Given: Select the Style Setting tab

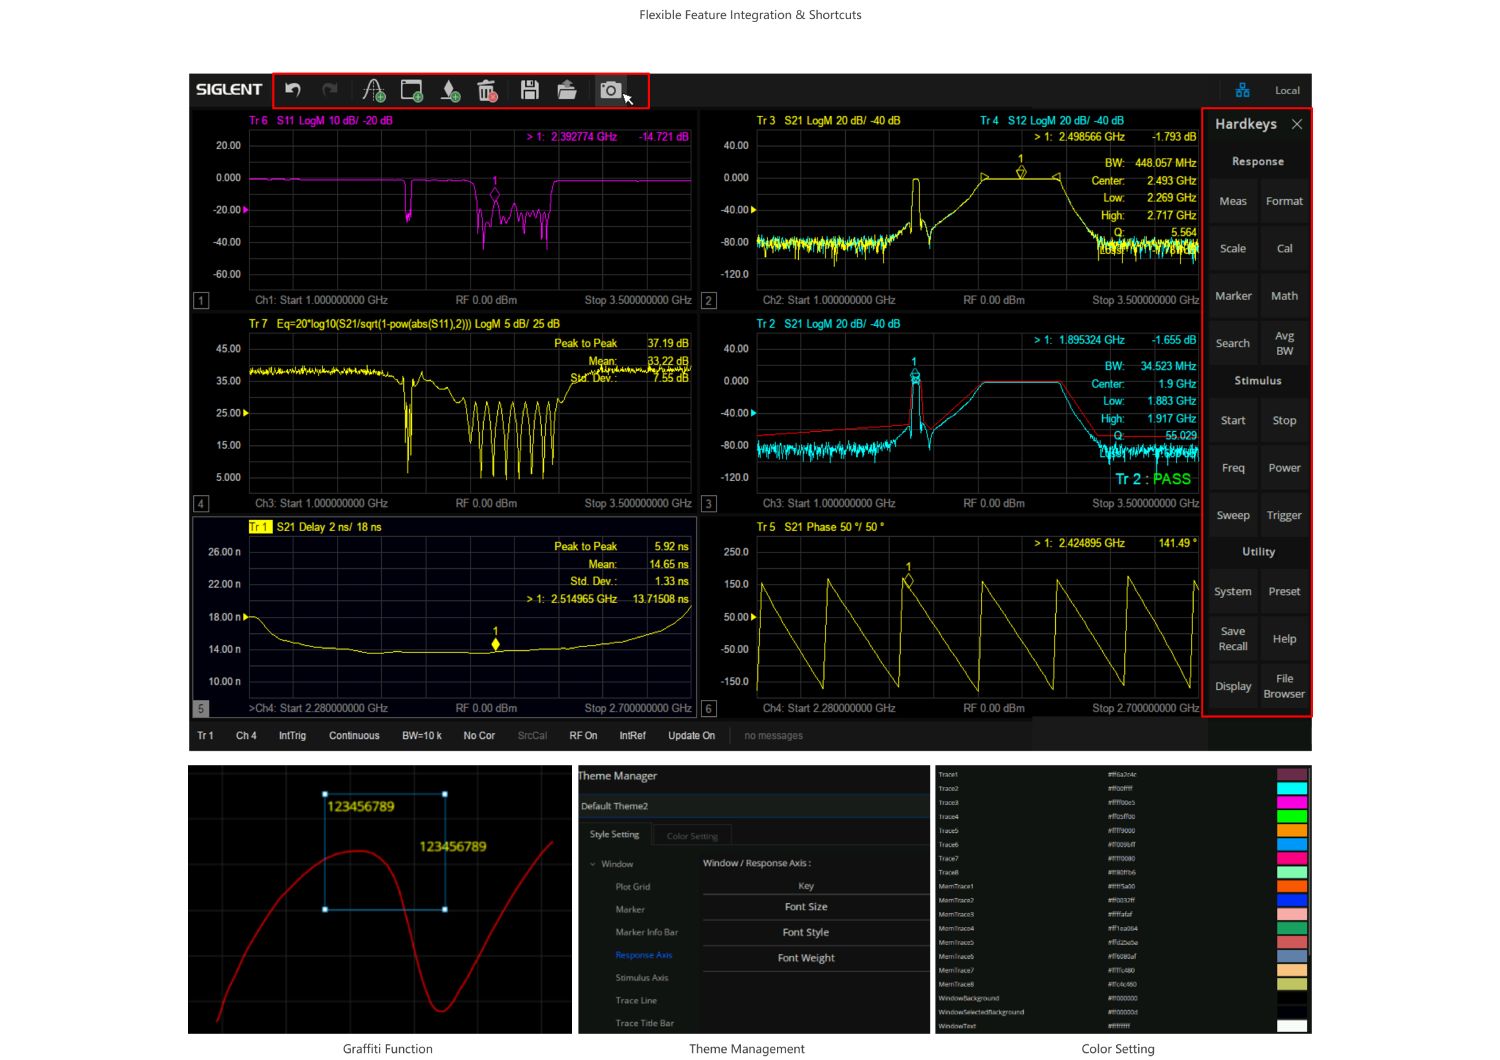Looking at the screenshot, I should click(614, 835).
